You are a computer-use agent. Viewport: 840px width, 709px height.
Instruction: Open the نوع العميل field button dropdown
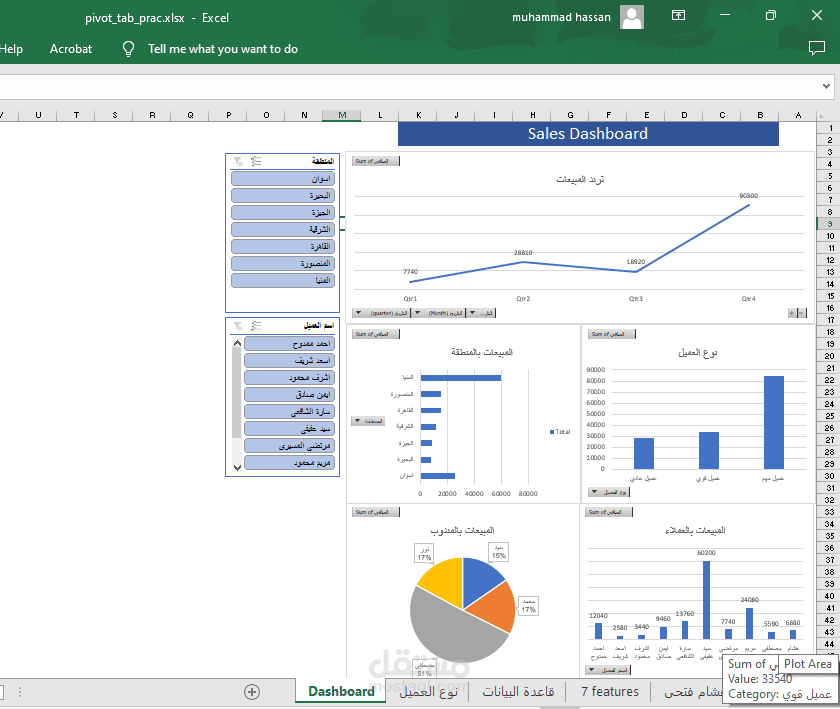[595, 491]
